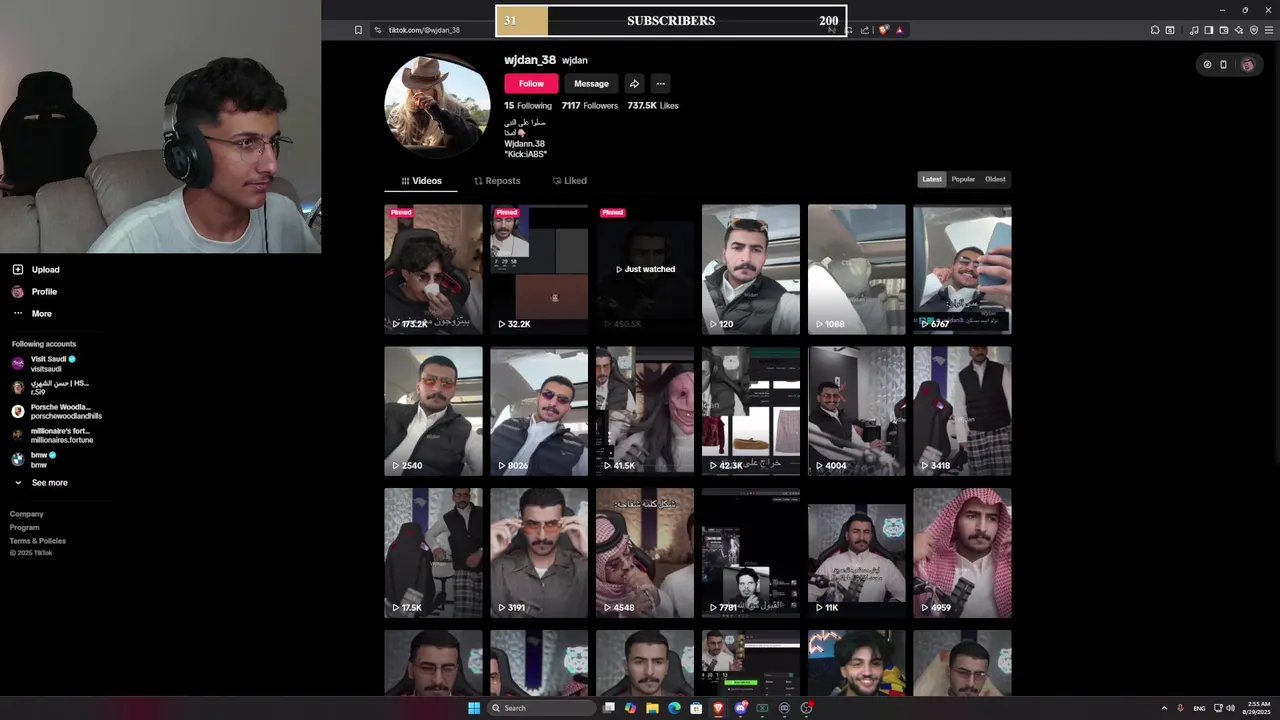Share the page using address bar share icon
Screen dimensions: 1280x720
[865, 30]
